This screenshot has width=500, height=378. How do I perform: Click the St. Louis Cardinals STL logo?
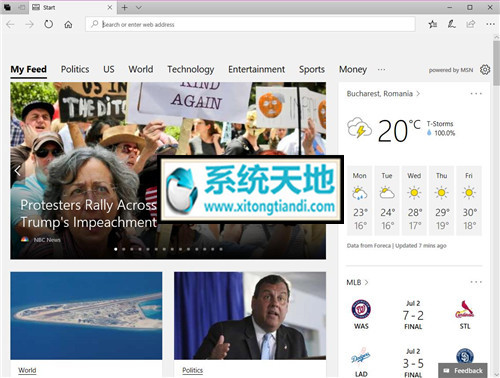pyautogui.click(x=465, y=309)
